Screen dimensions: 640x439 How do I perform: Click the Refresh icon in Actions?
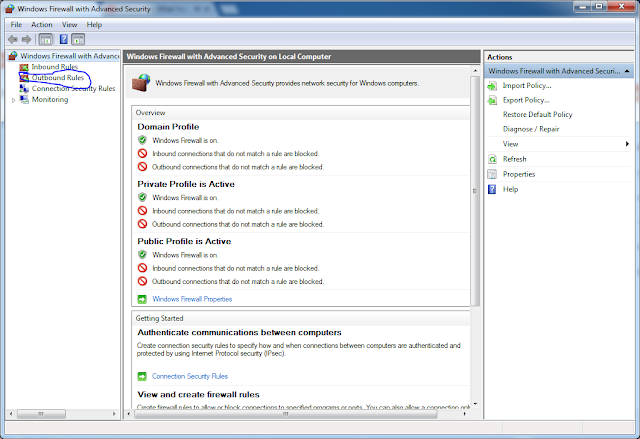pos(492,159)
